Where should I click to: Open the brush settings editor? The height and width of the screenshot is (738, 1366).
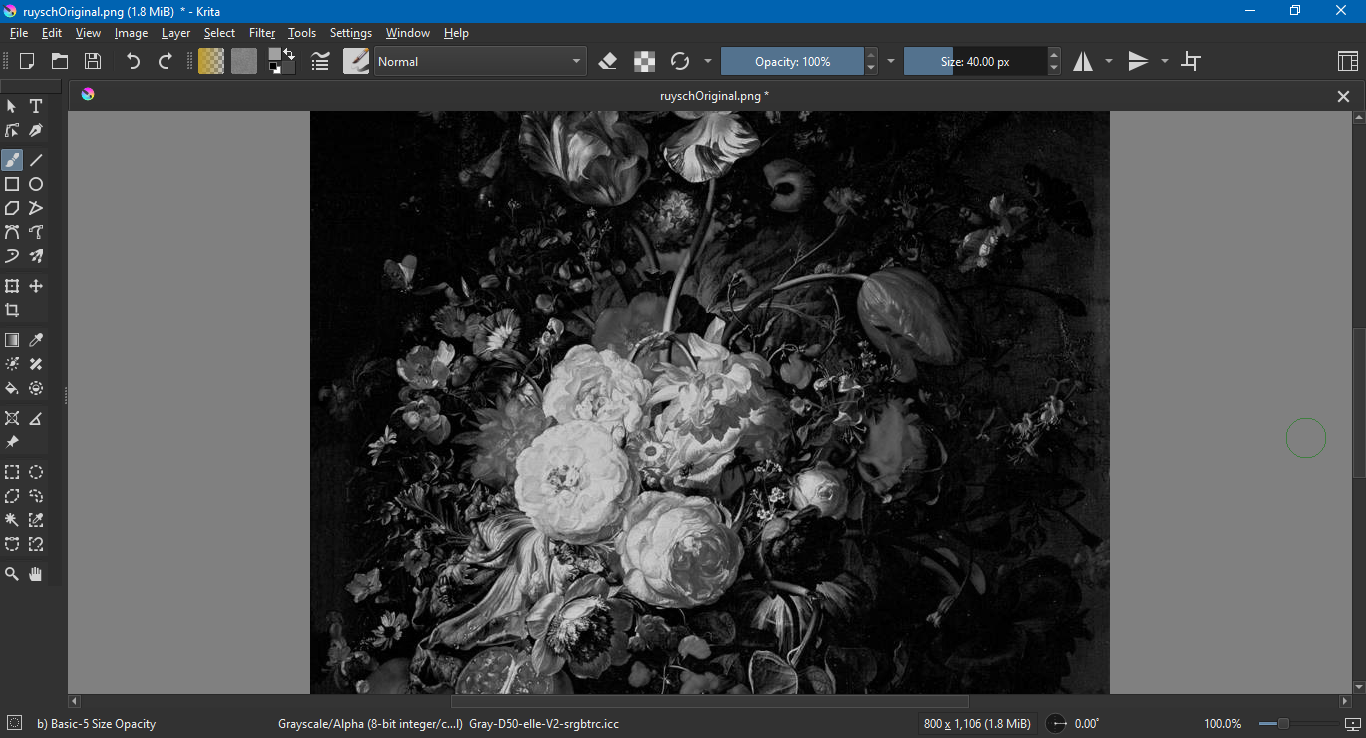click(x=320, y=61)
